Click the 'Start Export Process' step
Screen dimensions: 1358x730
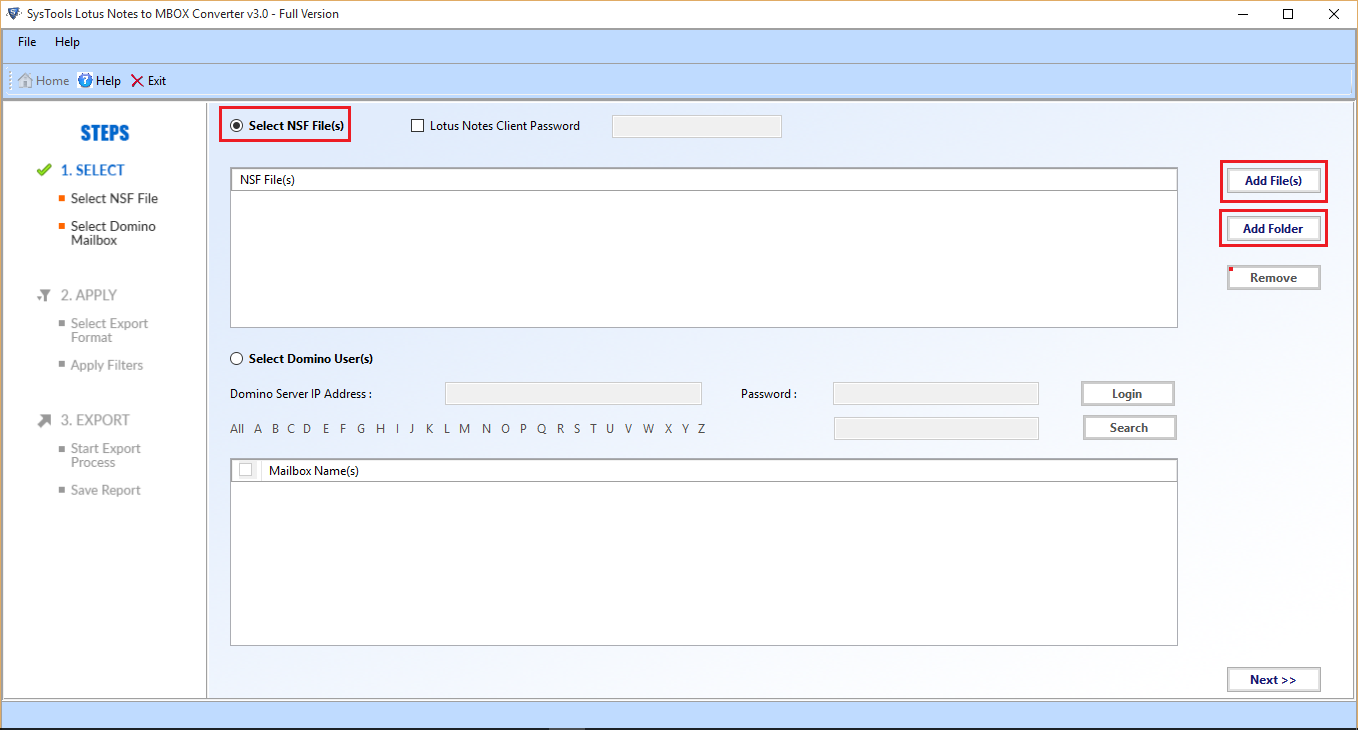click(x=106, y=456)
